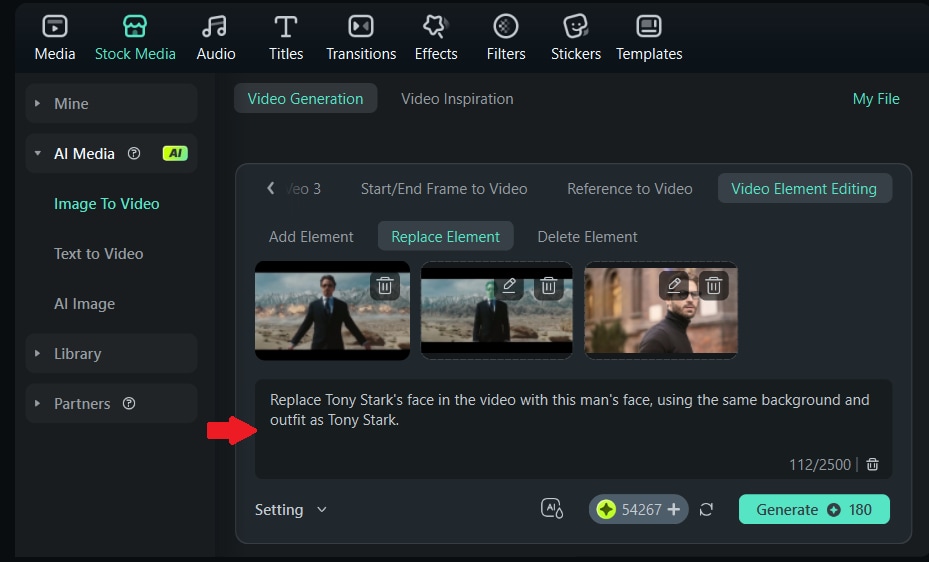Open the Effects panel

(x=436, y=38)
